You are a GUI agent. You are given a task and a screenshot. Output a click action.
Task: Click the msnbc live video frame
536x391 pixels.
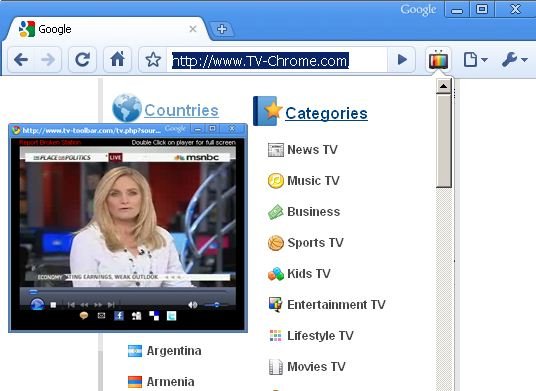[x=128, y=217]
